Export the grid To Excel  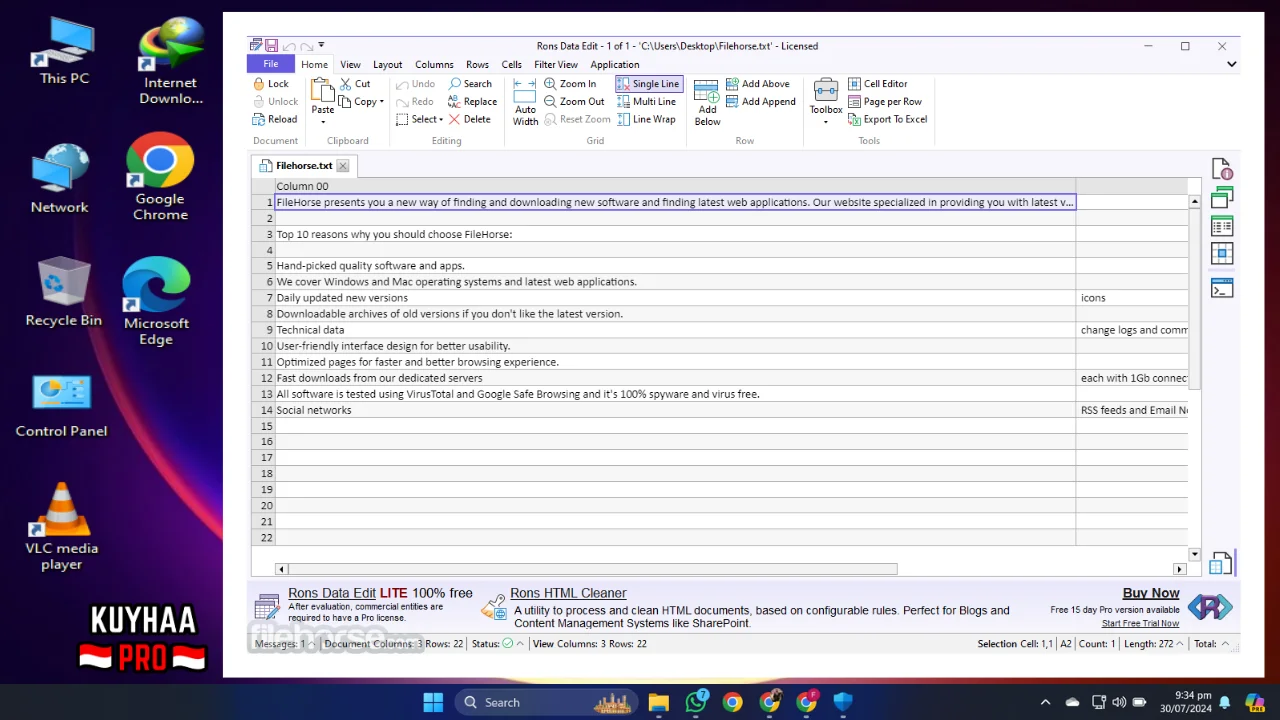(888, 119)
